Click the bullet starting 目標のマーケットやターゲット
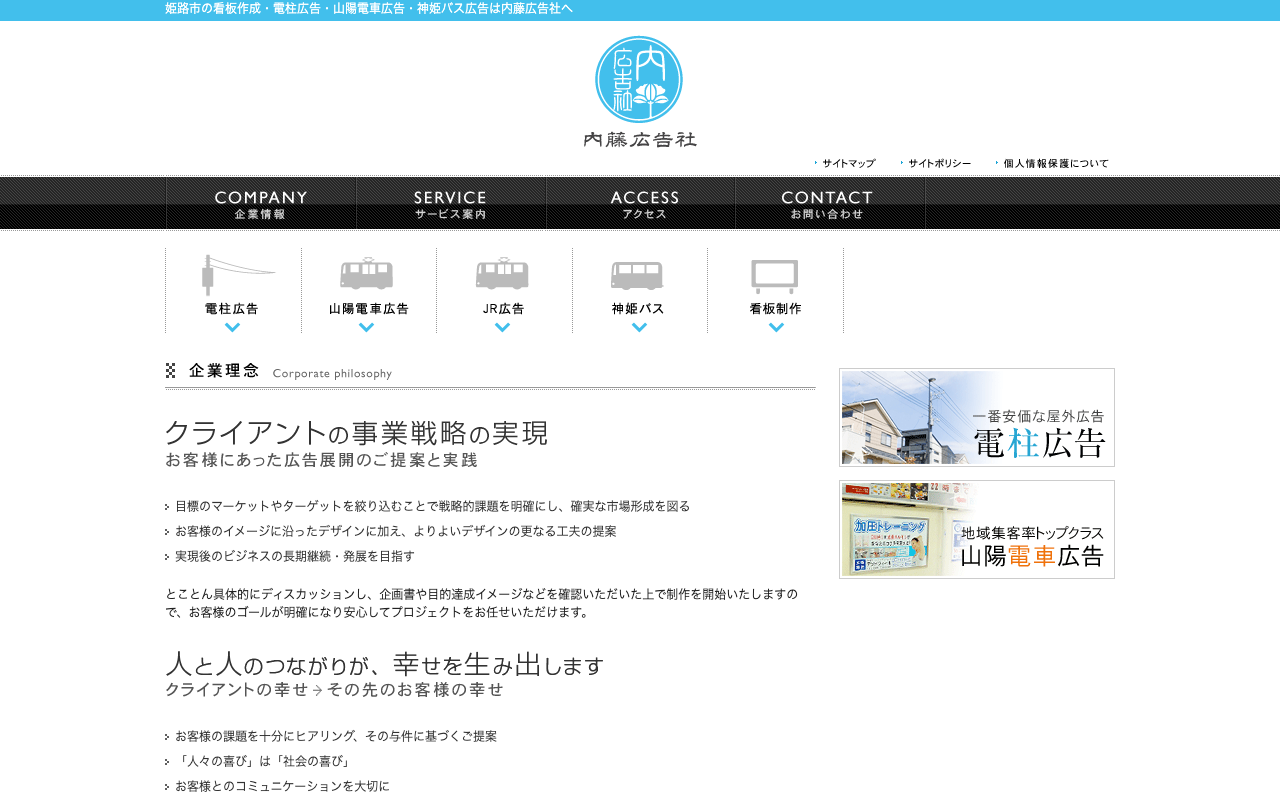Screen dimensions: 1280x800 428,506
